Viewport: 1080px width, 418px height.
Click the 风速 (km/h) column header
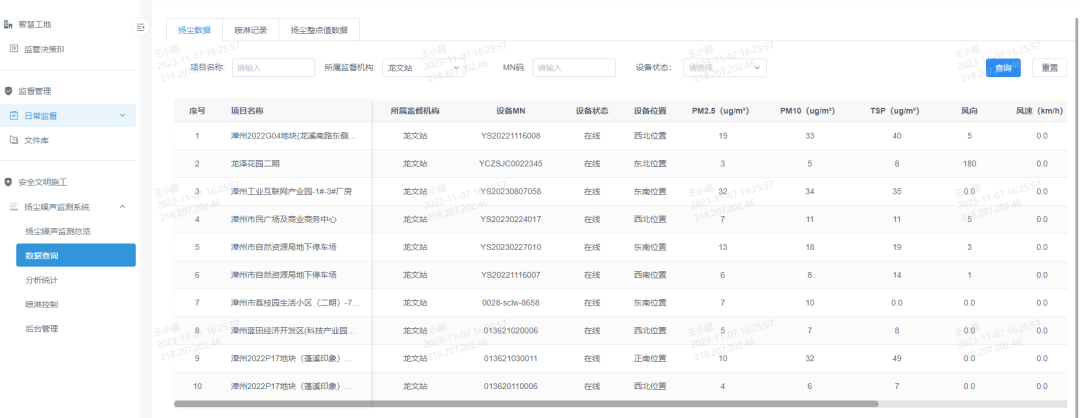click(x=1041, y=111)
